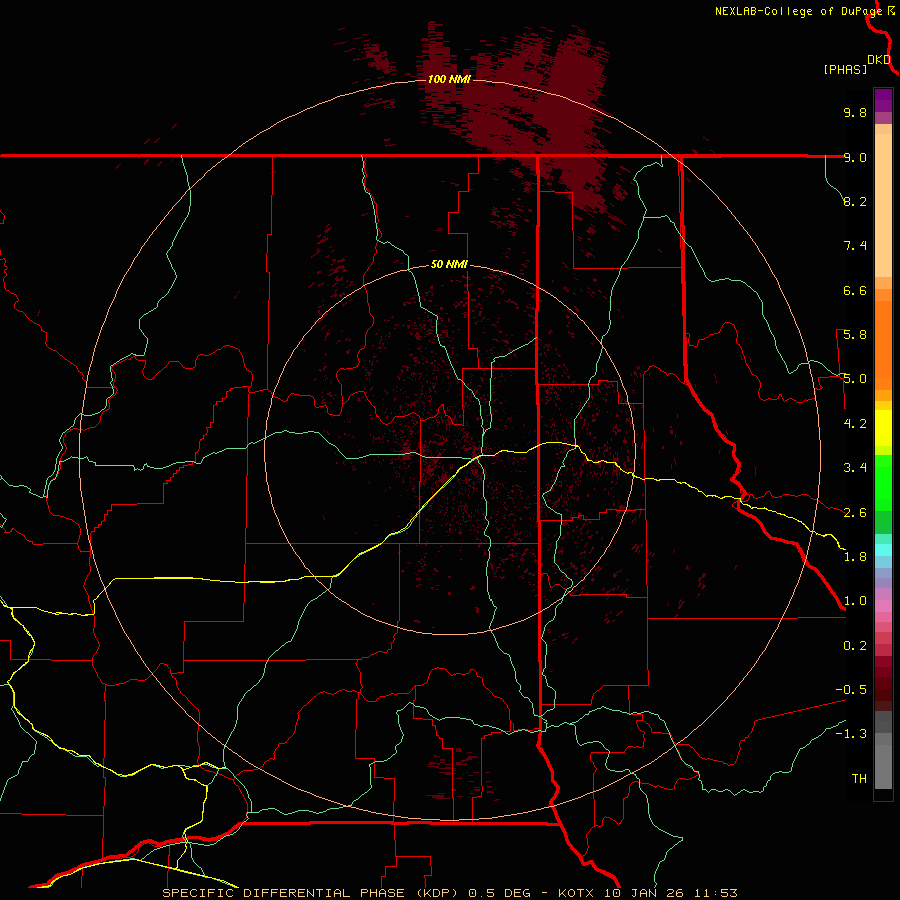900x900 pixels.
Task: Click the -1.3 scale value
Action: 851,734
